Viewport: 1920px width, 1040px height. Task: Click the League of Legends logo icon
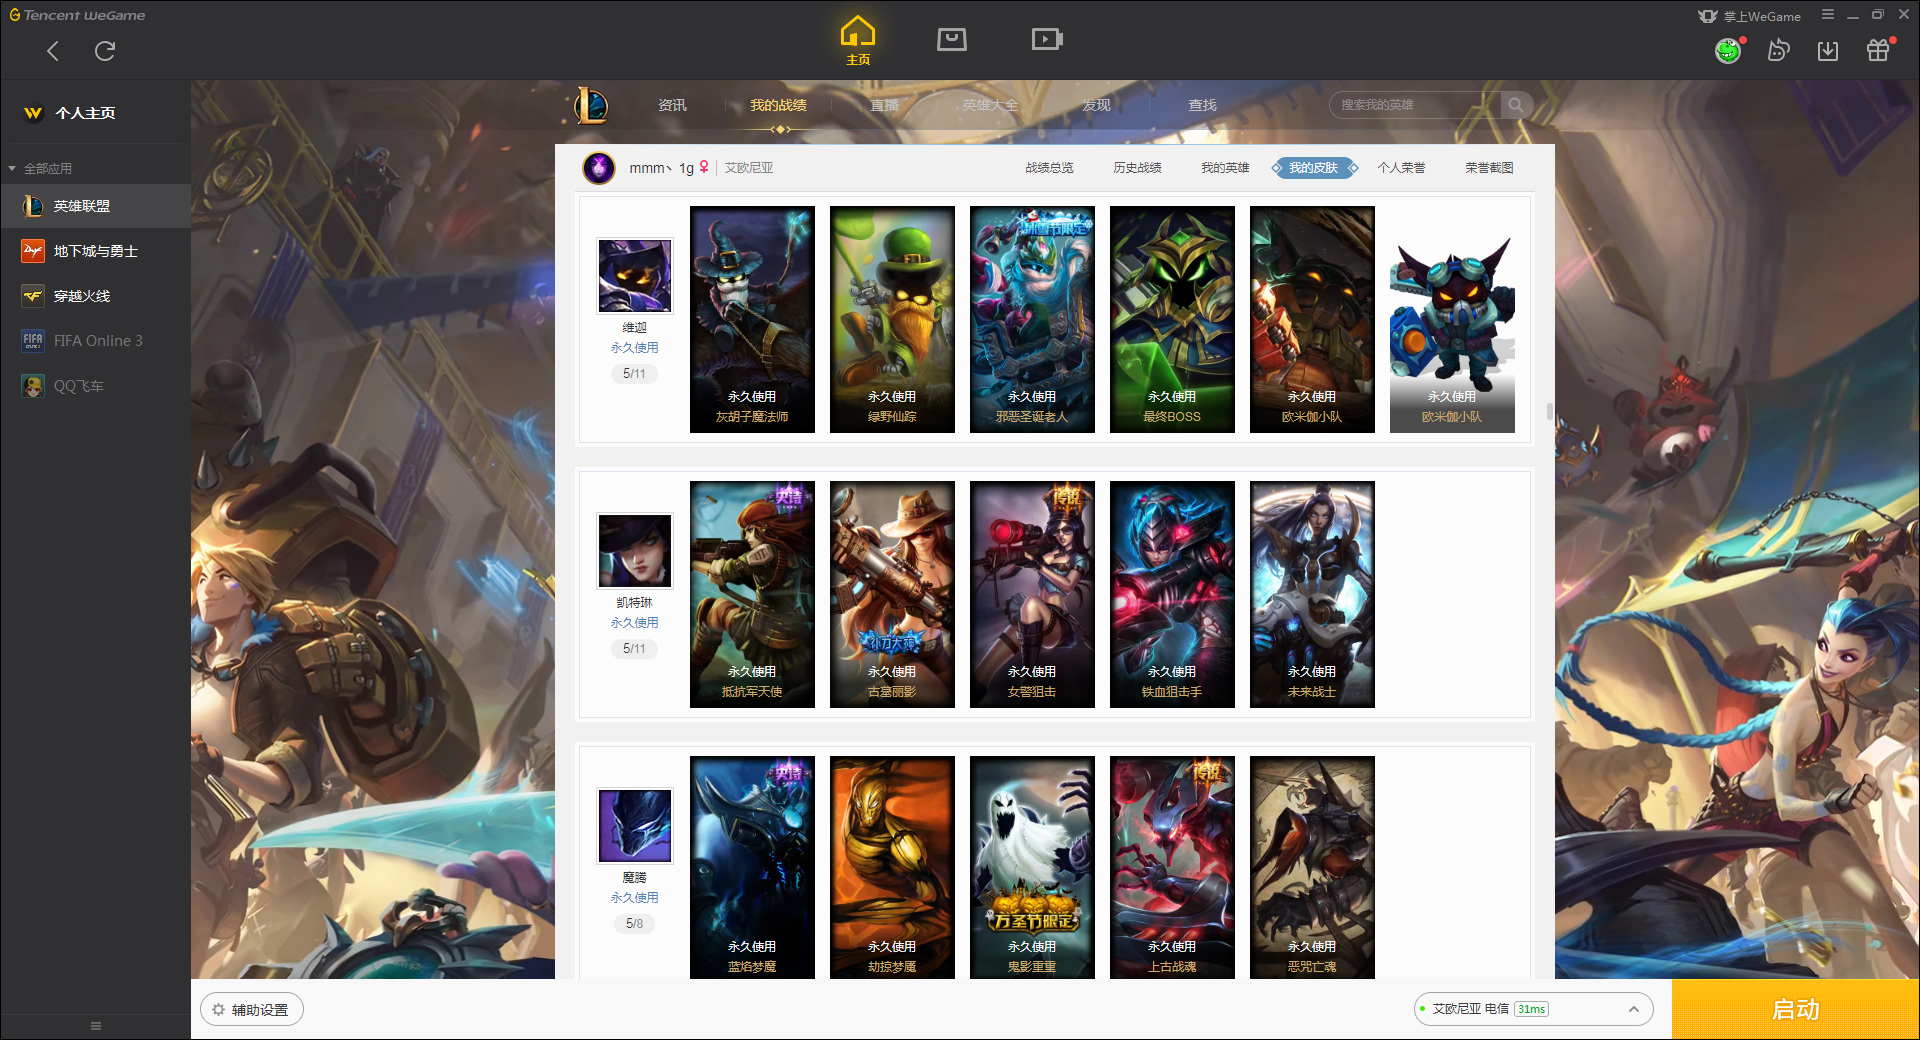(x=591, y=105)
